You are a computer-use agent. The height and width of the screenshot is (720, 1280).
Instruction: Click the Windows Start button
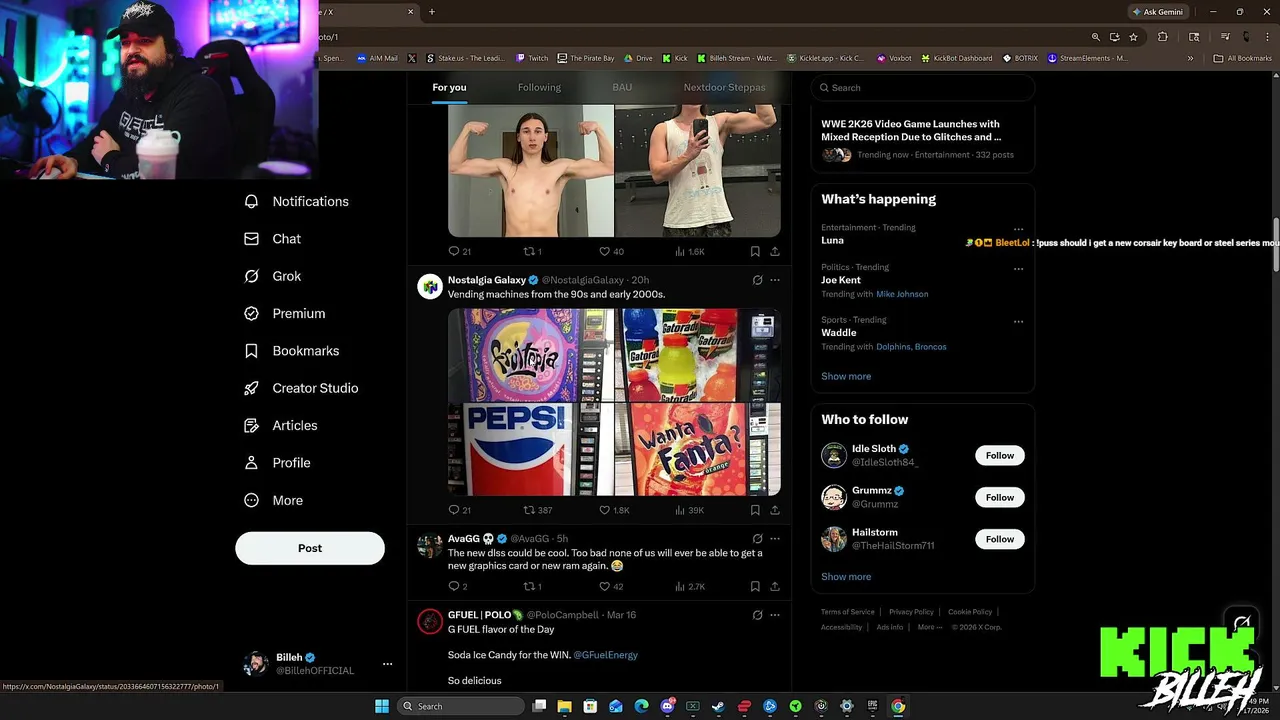pos(382,706)
